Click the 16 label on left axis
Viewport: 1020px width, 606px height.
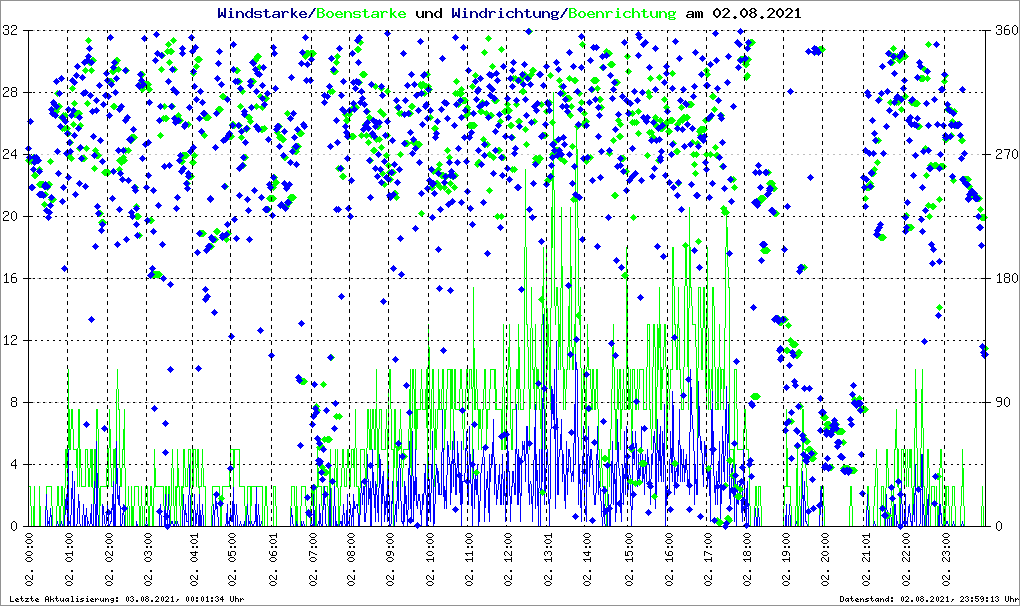coord(11,279)
